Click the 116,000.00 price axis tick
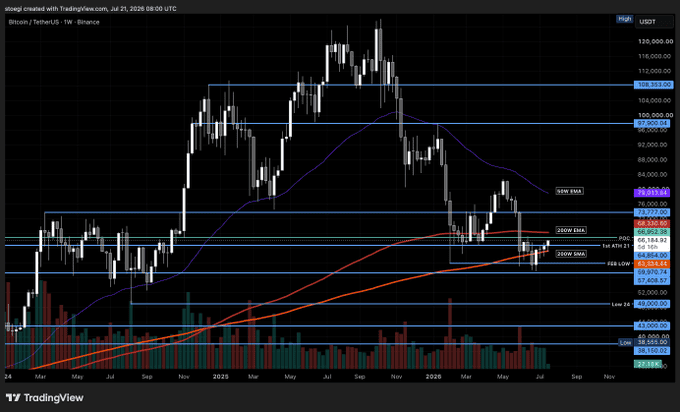The width and height of the screenshot is (680, 412). click(655, 56)
